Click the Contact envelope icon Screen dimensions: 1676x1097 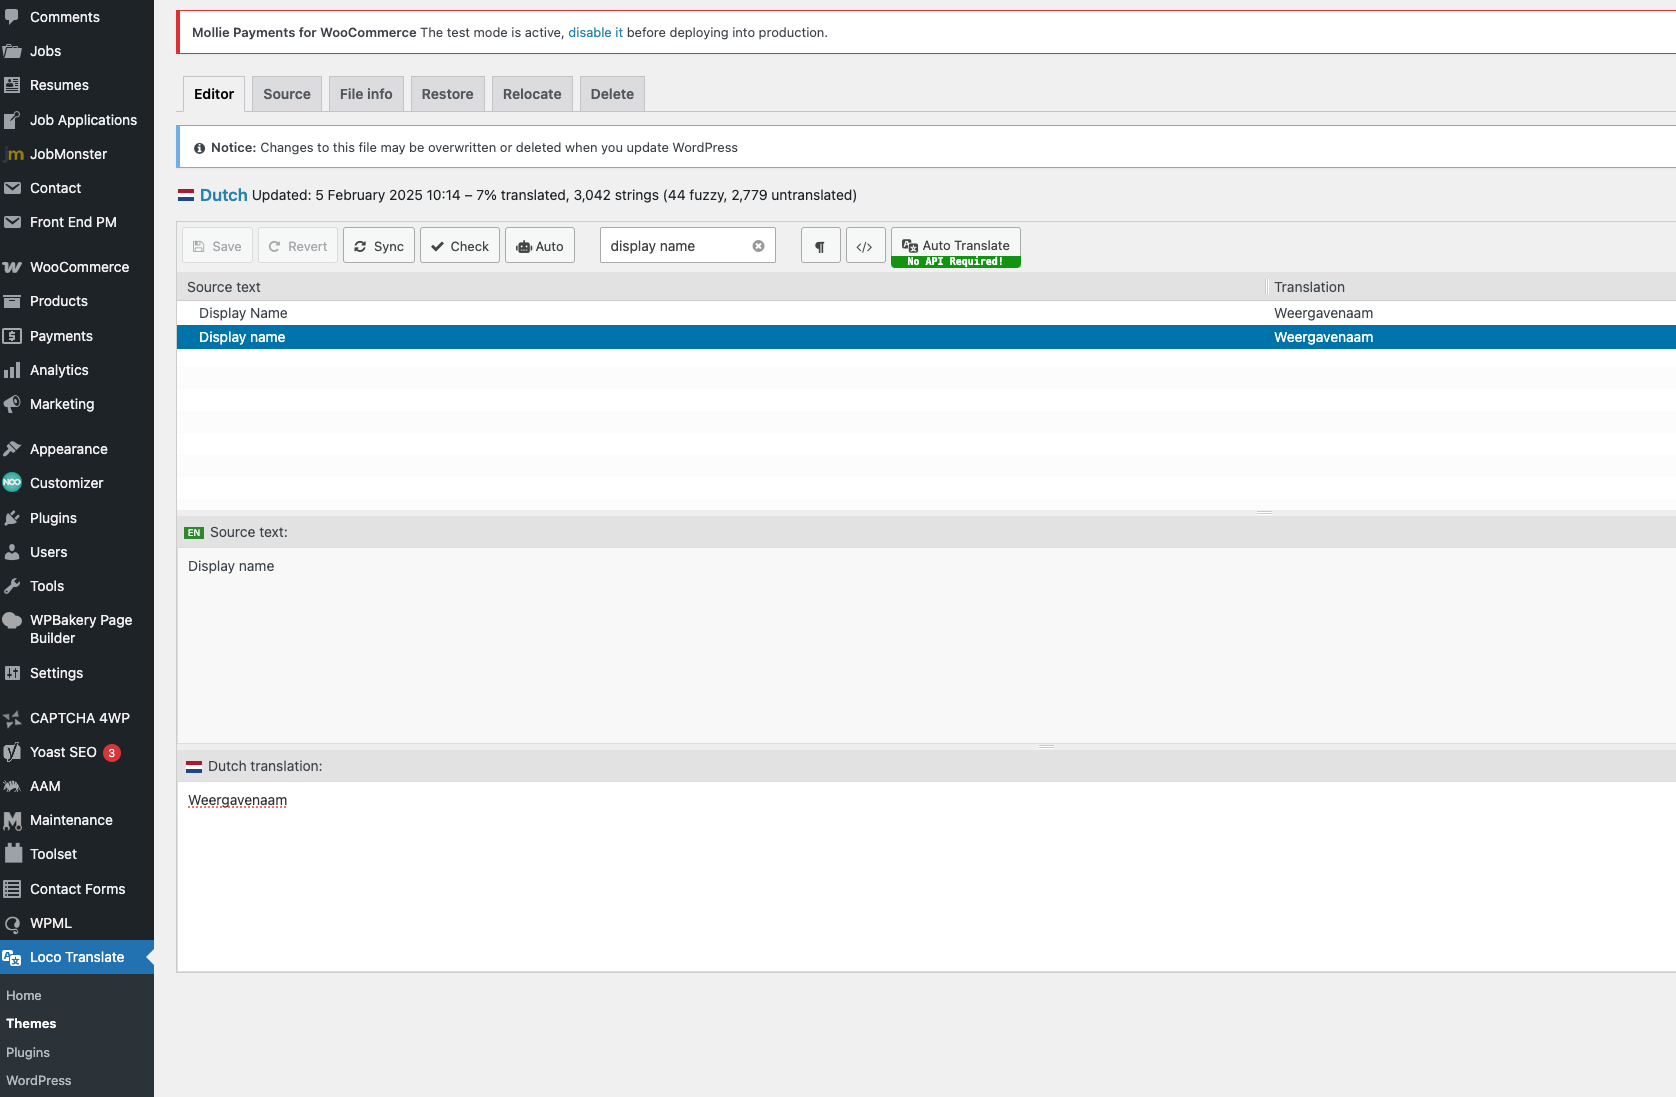(x=12, y=188)
